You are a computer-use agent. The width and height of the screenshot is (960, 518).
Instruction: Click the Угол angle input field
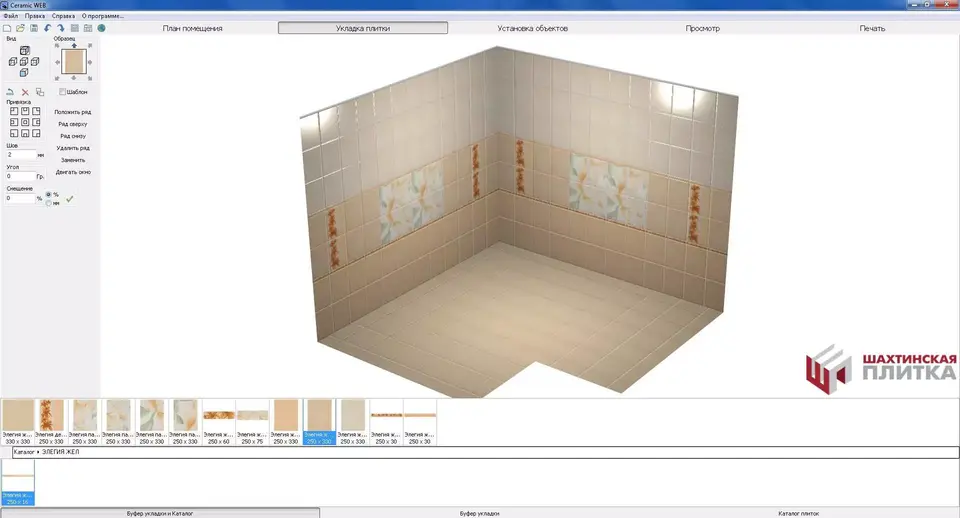pyautogui.click(x=21, y=176)
